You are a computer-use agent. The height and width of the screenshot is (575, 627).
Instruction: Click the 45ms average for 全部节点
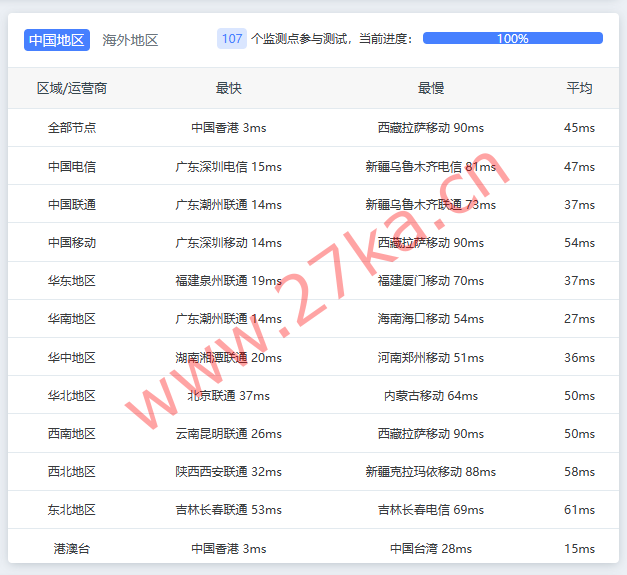579,128
